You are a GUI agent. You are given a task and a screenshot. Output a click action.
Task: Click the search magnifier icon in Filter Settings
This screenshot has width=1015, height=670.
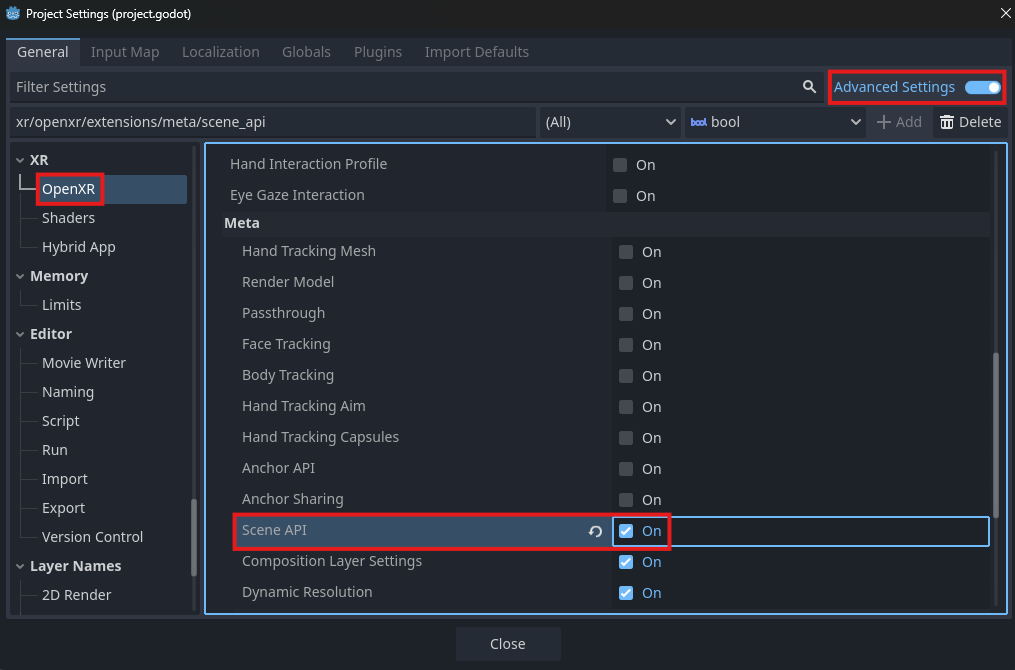[809, 87]
